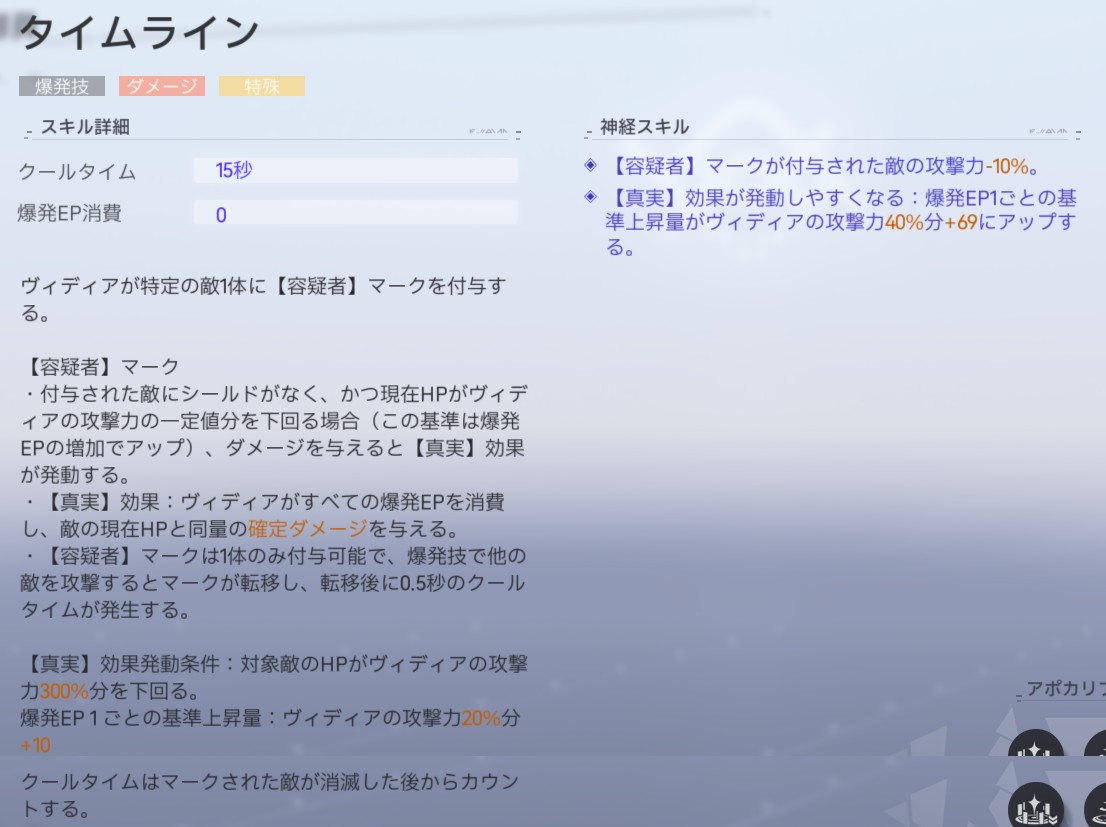Select the yellow 特殊 tag
Image resolution: width=1106 pixels, height=827 pixels.
coord(262,87)
